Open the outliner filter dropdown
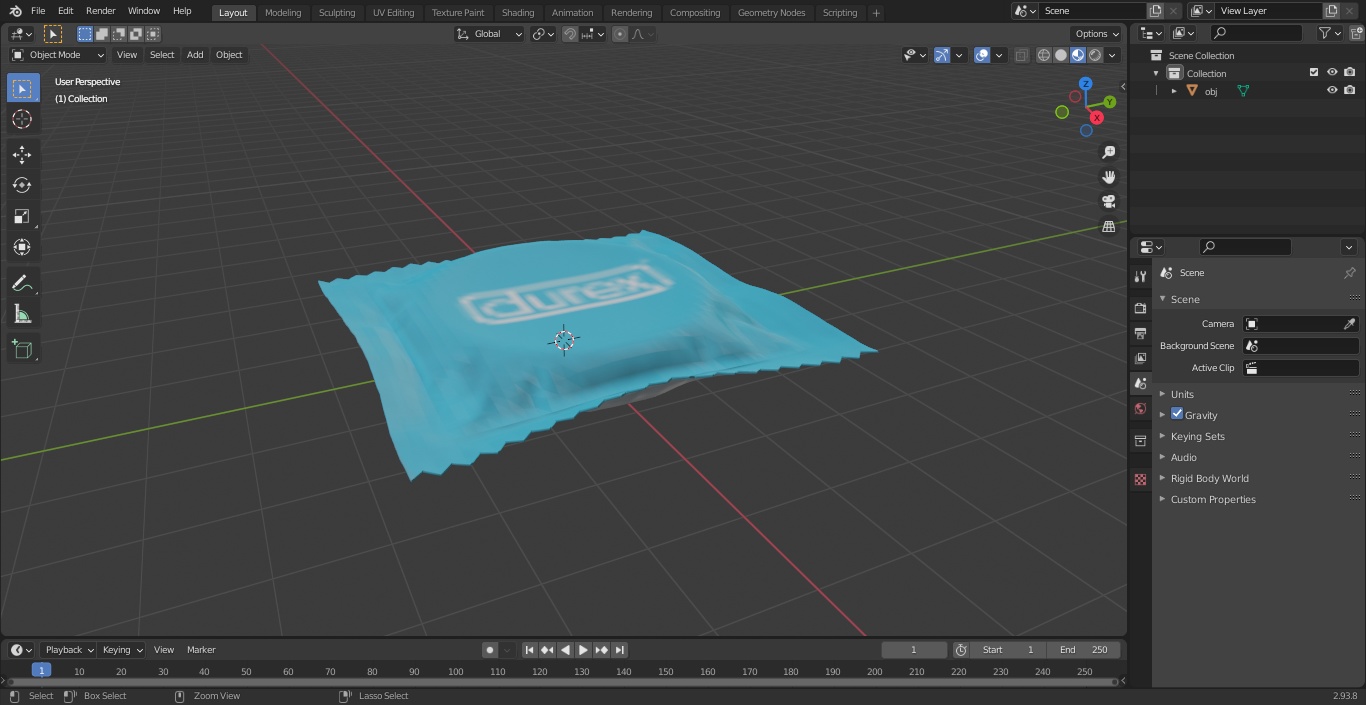The image size is (1366, 705). (1329, 33)
